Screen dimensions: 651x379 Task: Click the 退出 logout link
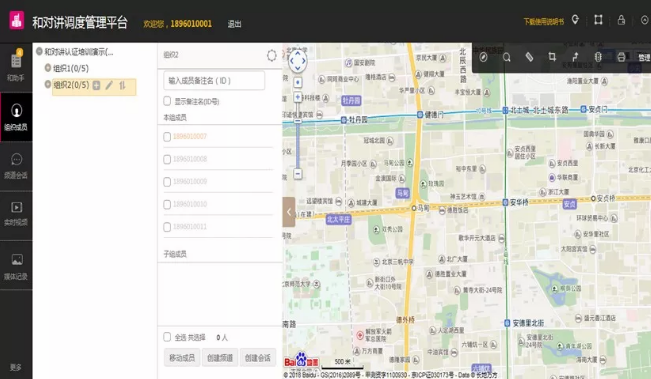tap(234, 24)
